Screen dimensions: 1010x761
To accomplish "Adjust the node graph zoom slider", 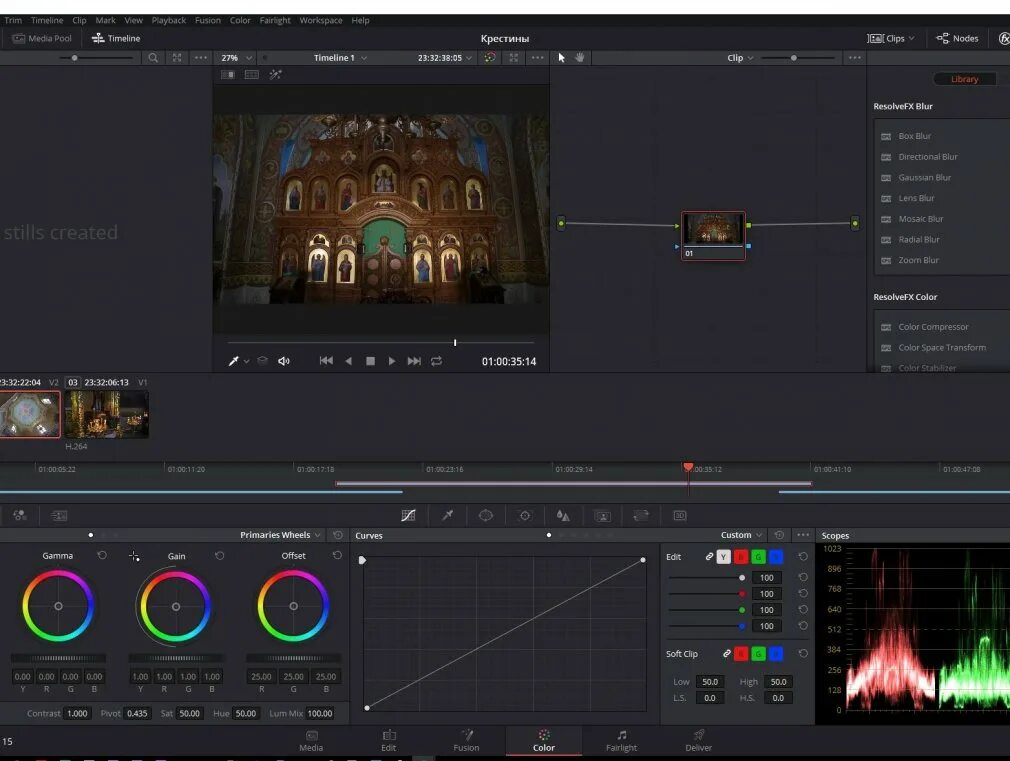I will [794, 57].
